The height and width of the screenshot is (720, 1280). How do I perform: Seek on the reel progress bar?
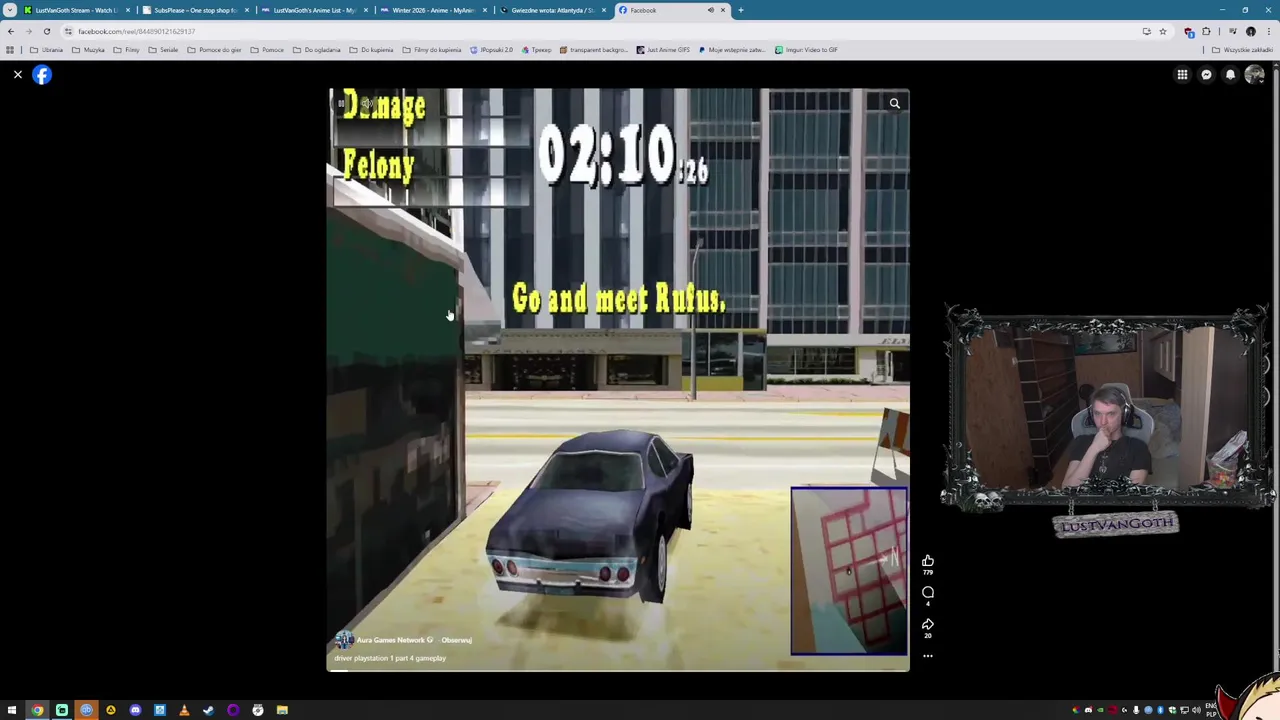click(x=619, y=669)
